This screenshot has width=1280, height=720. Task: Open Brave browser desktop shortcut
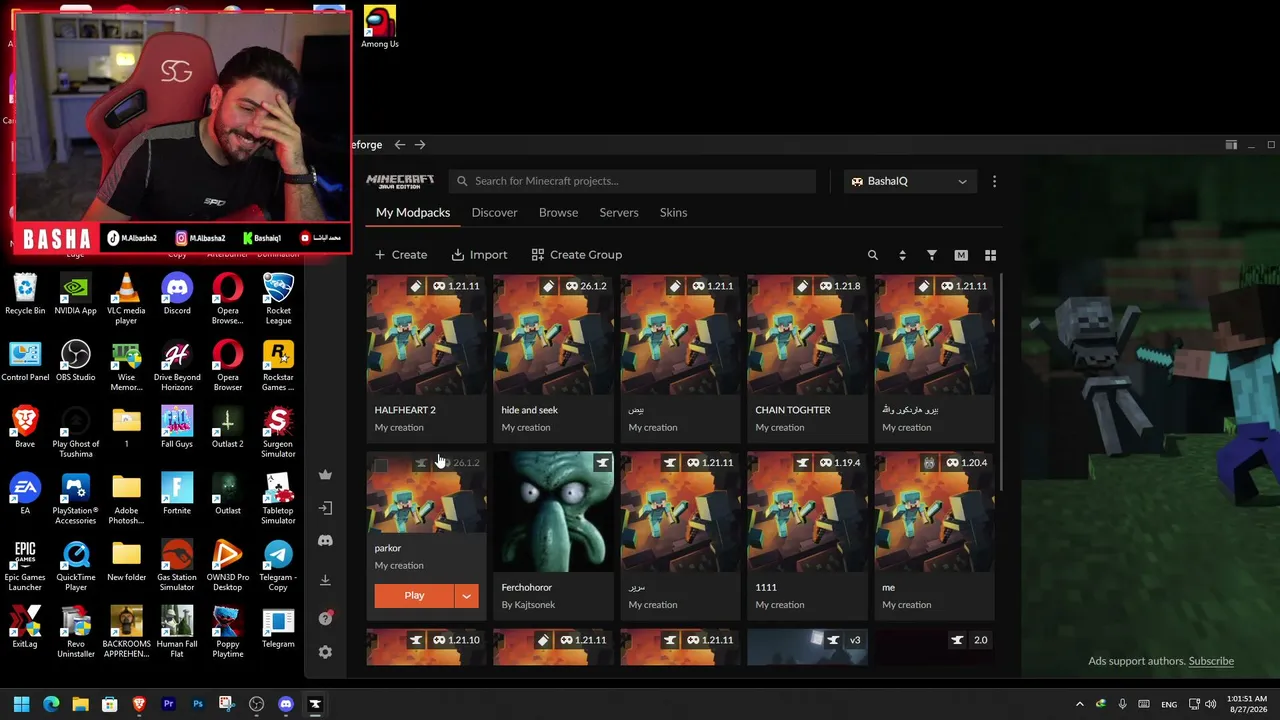click(25, 427)
